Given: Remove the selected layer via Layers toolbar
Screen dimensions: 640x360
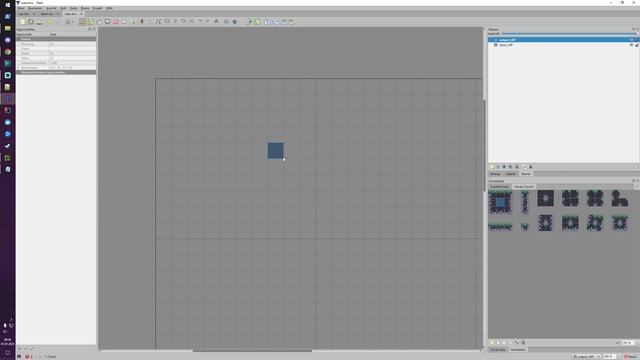Looking at the screenshot, I should (x=516, y=167).
